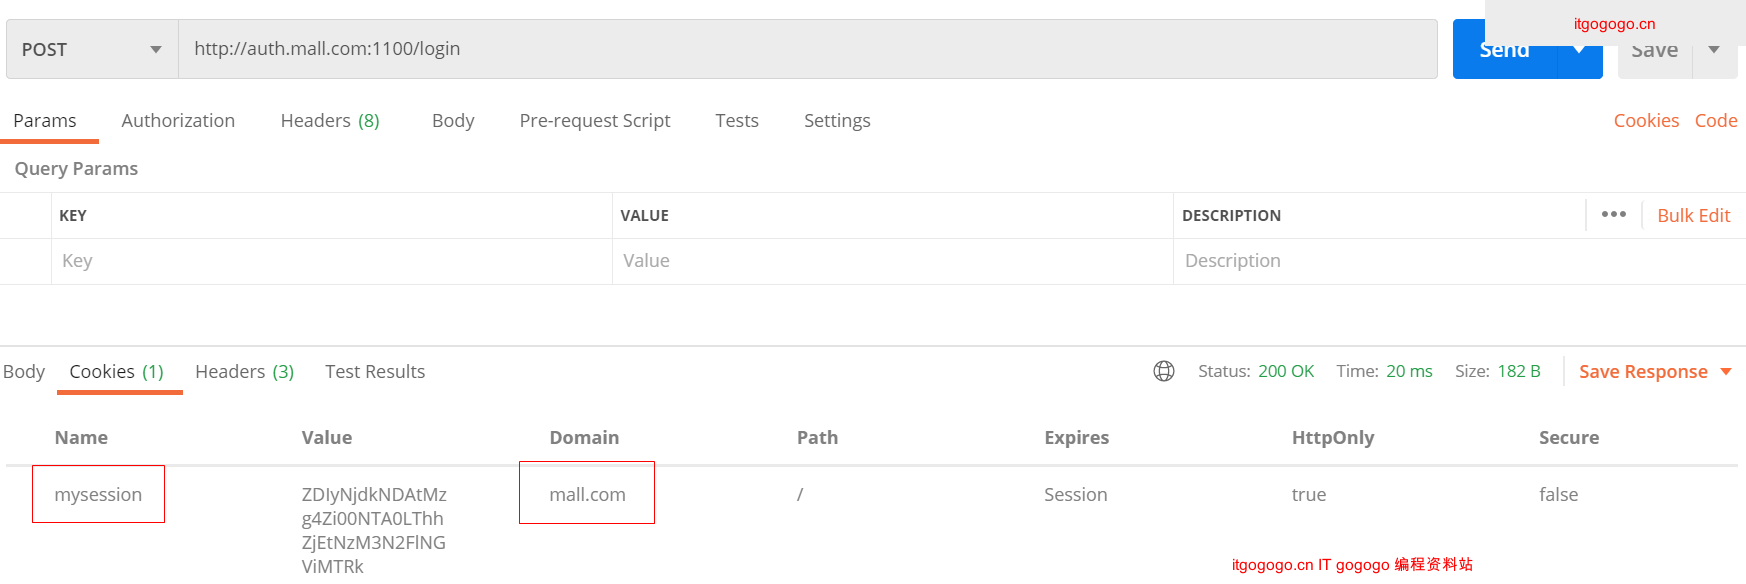
Task: Show the response Headers (3) tab
Action: (244, 371)
